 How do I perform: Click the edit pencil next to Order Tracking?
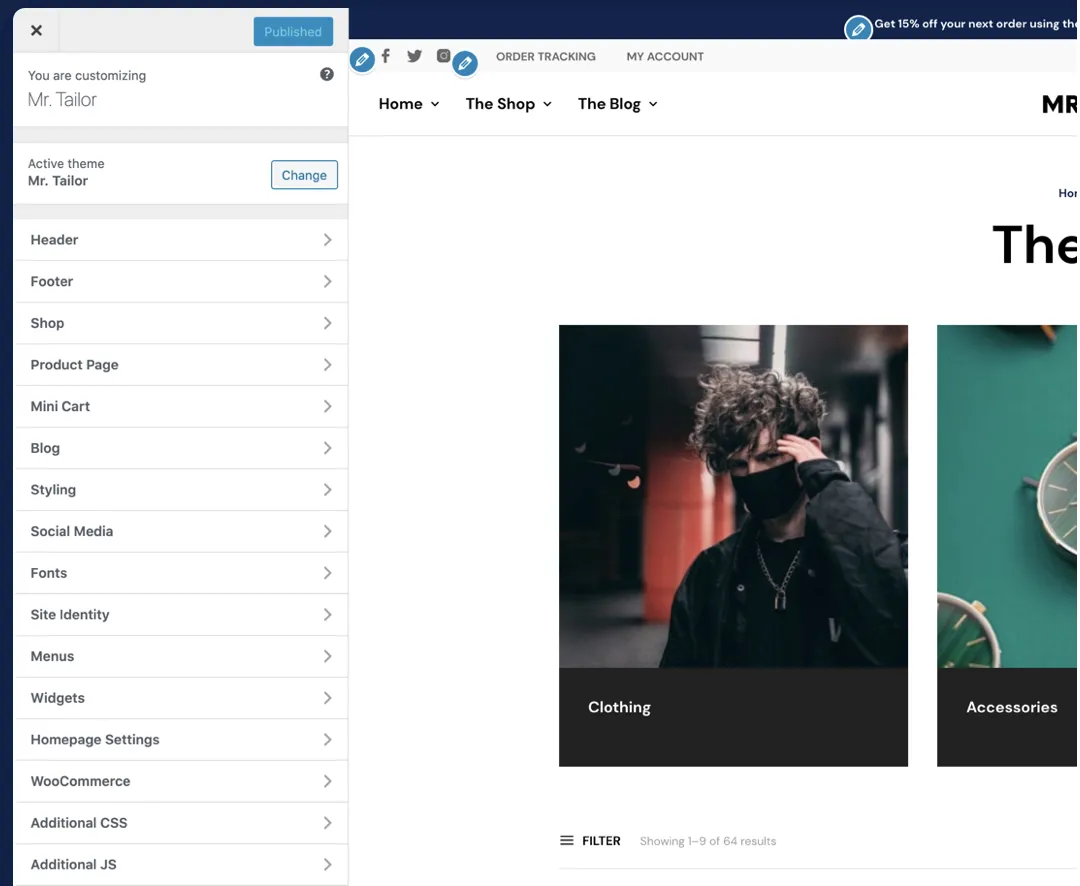(465, 63)
